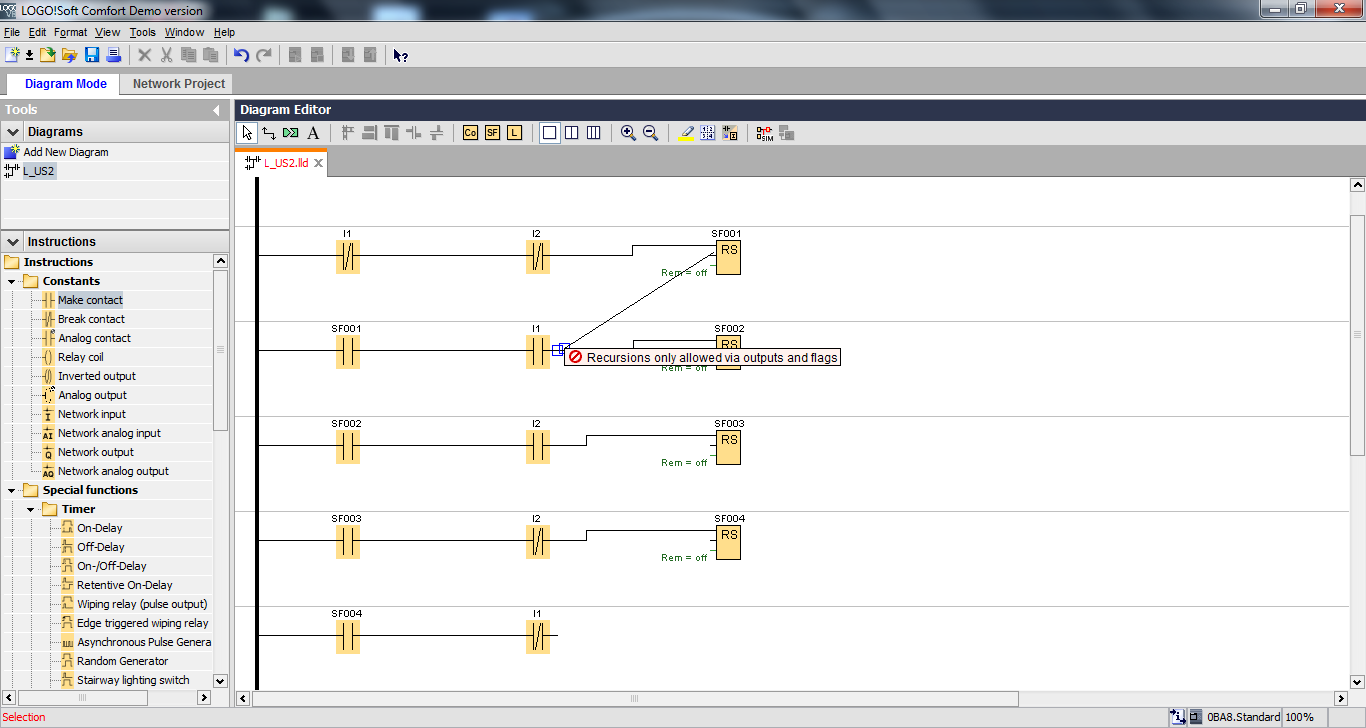Toggle the yellow highlighter tool
1366x728 pixels.
(x=686, y=132)
